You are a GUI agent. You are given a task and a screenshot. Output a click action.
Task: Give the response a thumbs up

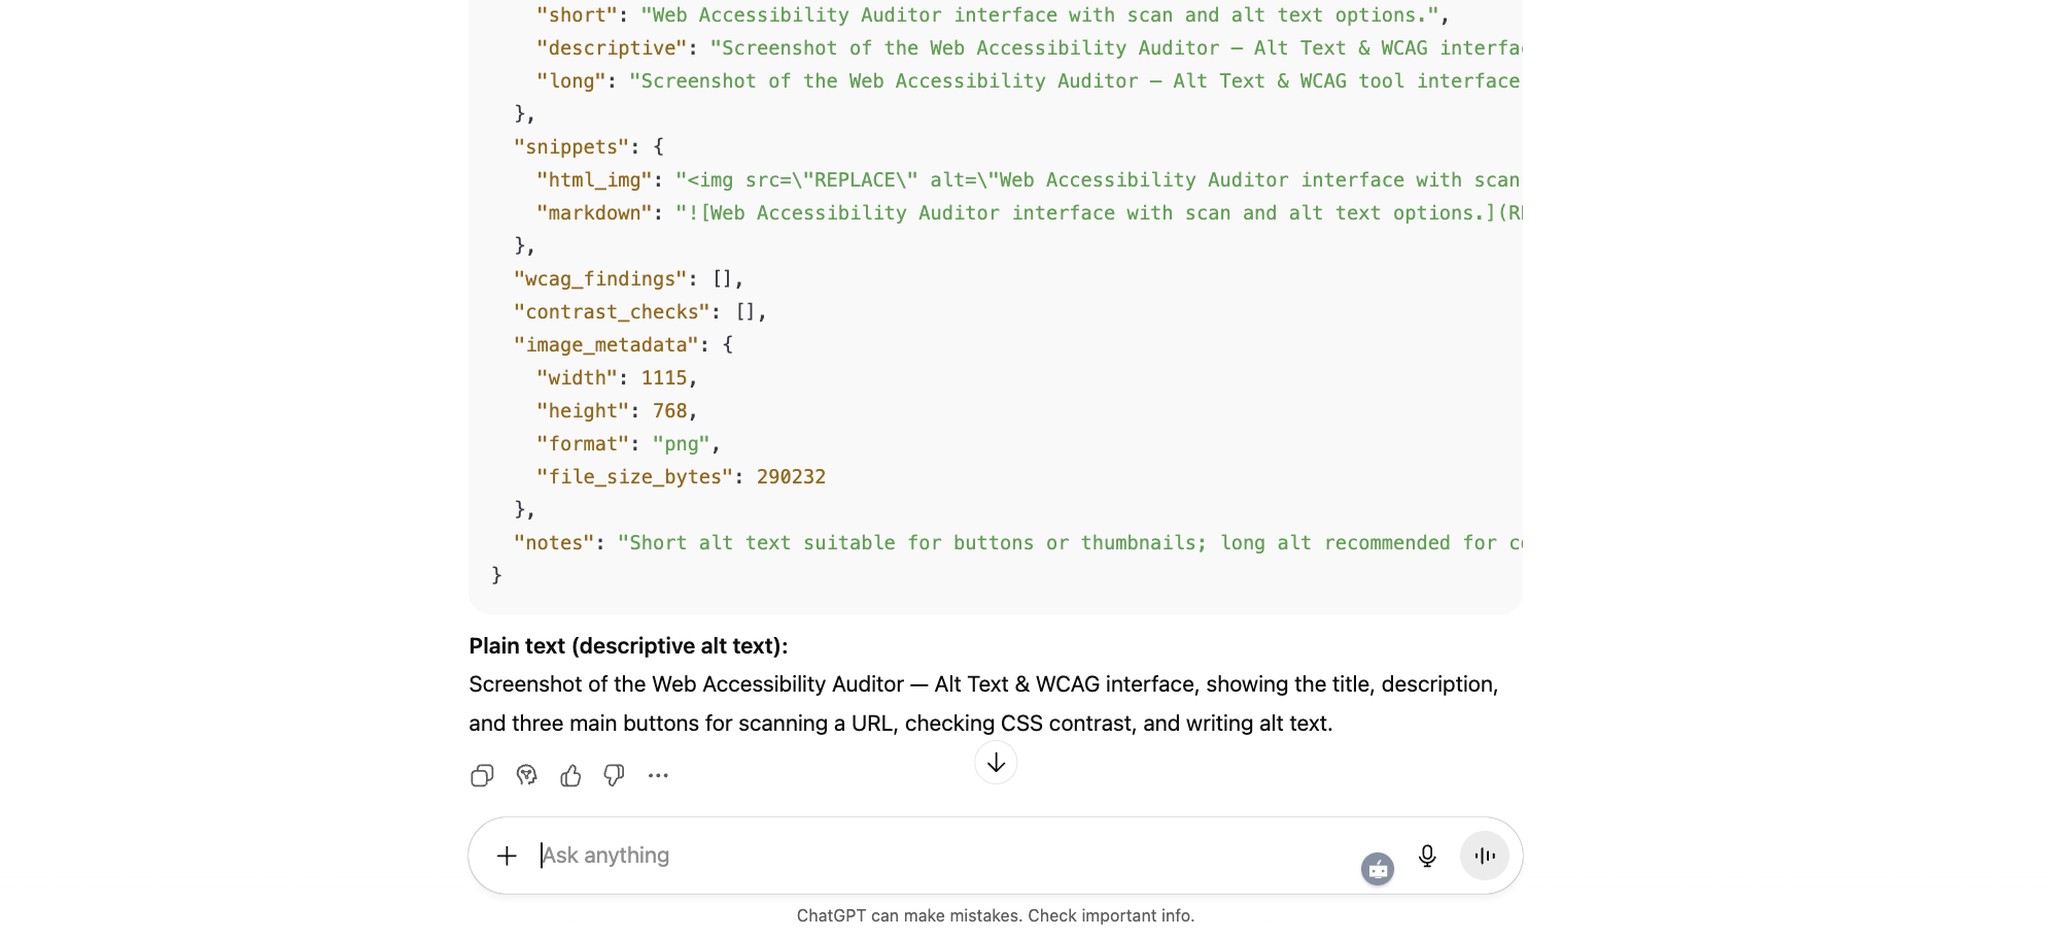pyautogui.click(x=570, y=776)
